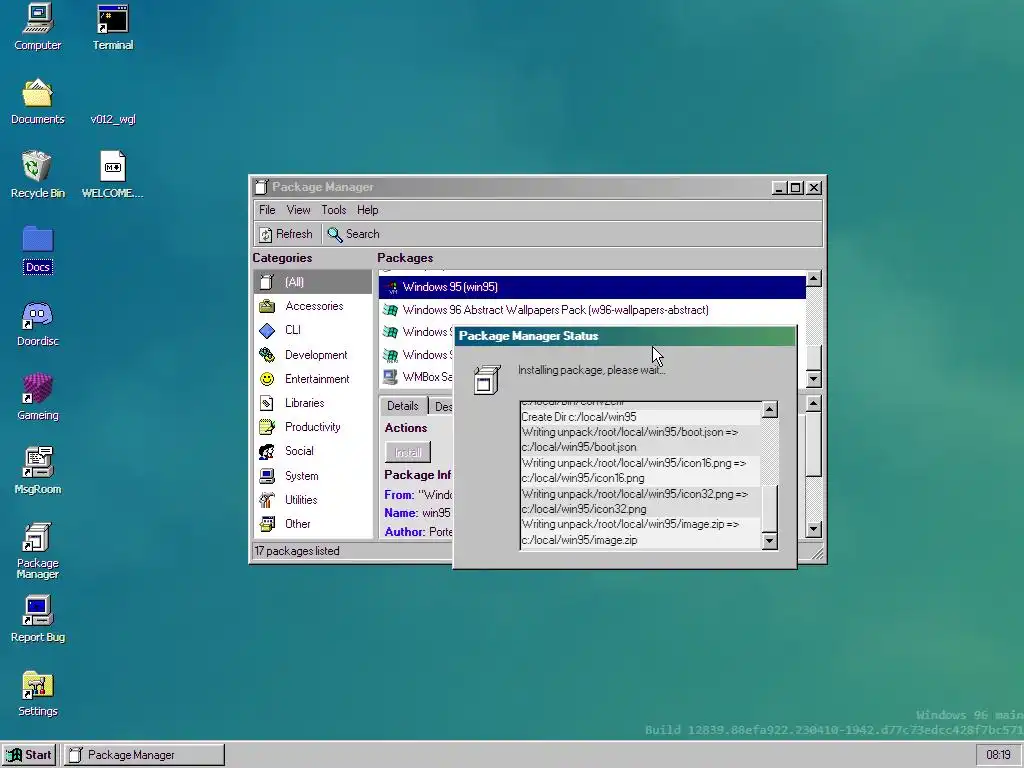Screen dimensions: 1024x768
Task: Pick the Entertainment category
Action: click(x=312, y=379)
